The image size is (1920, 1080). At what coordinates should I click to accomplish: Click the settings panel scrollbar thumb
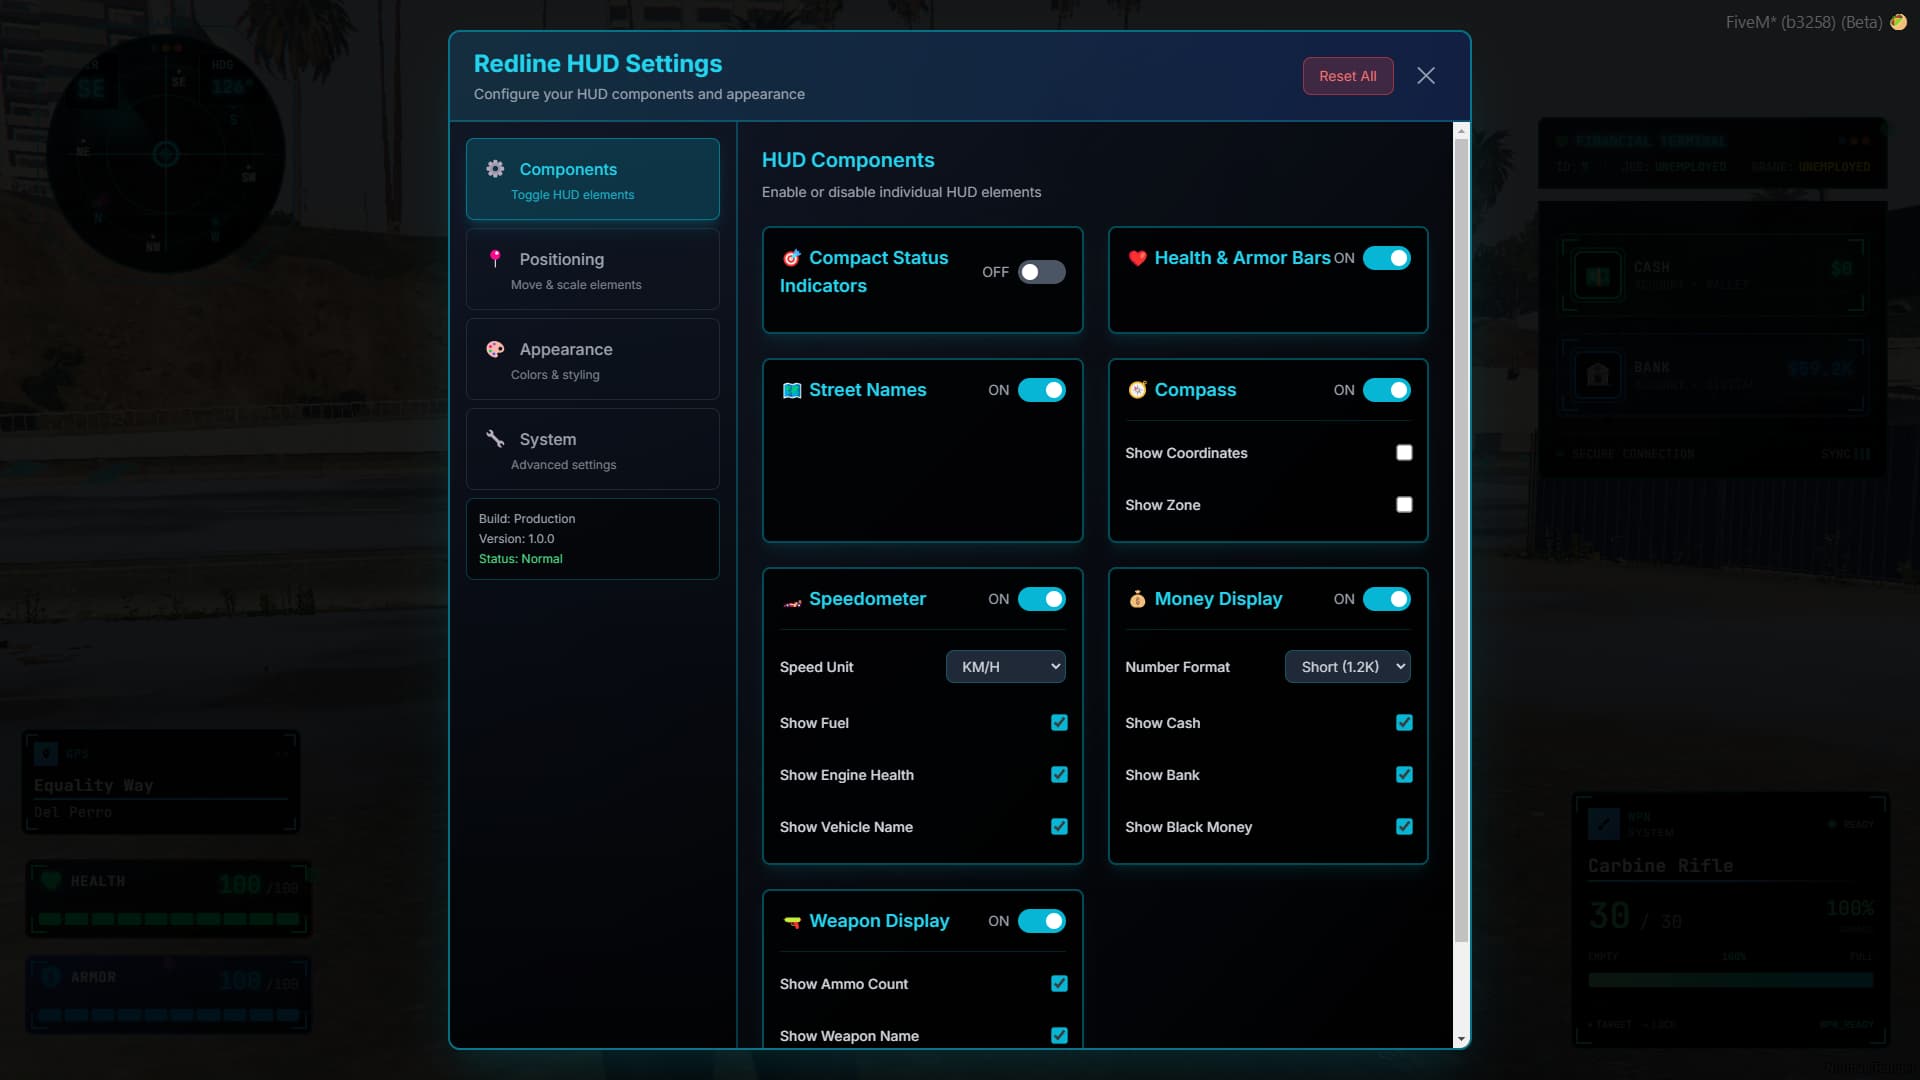[x=1461, y=540]
